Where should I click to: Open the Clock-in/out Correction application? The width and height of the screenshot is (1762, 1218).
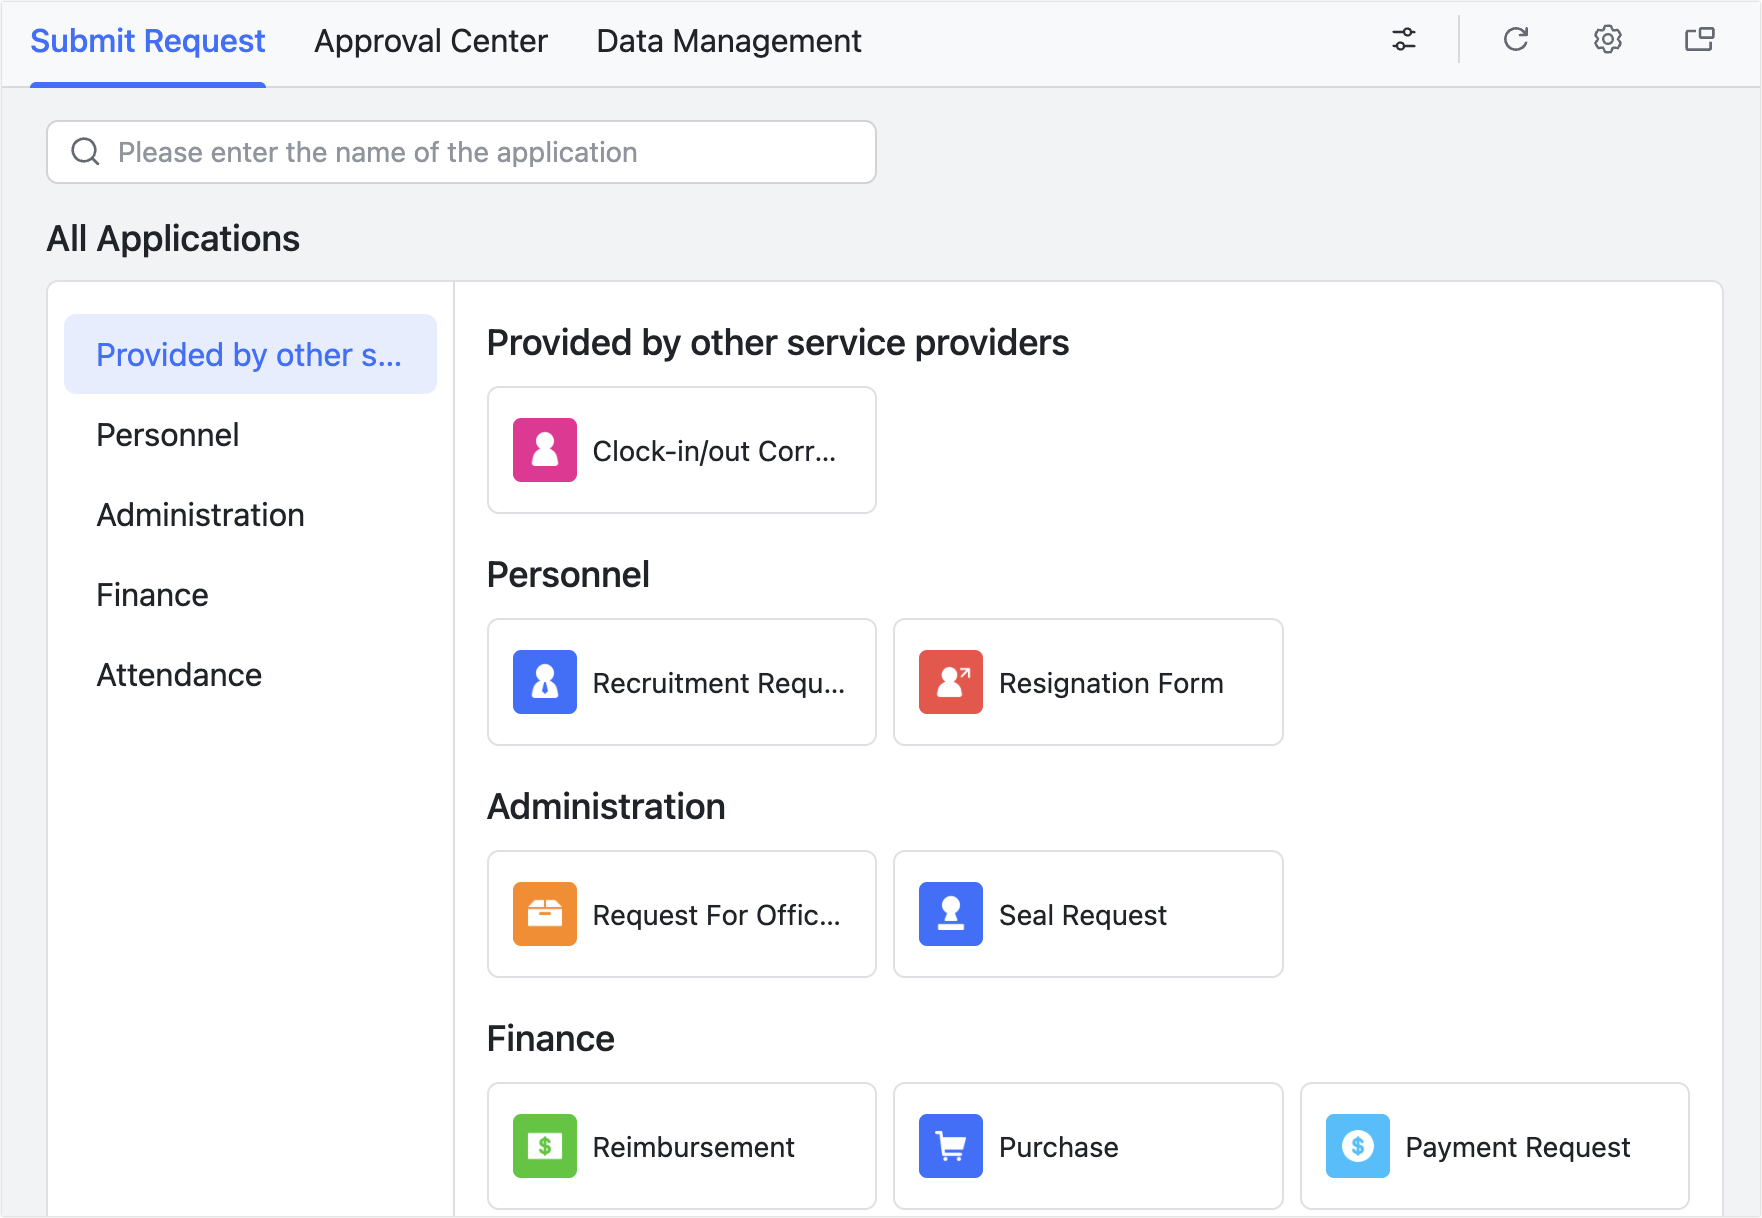coord(681,450)
